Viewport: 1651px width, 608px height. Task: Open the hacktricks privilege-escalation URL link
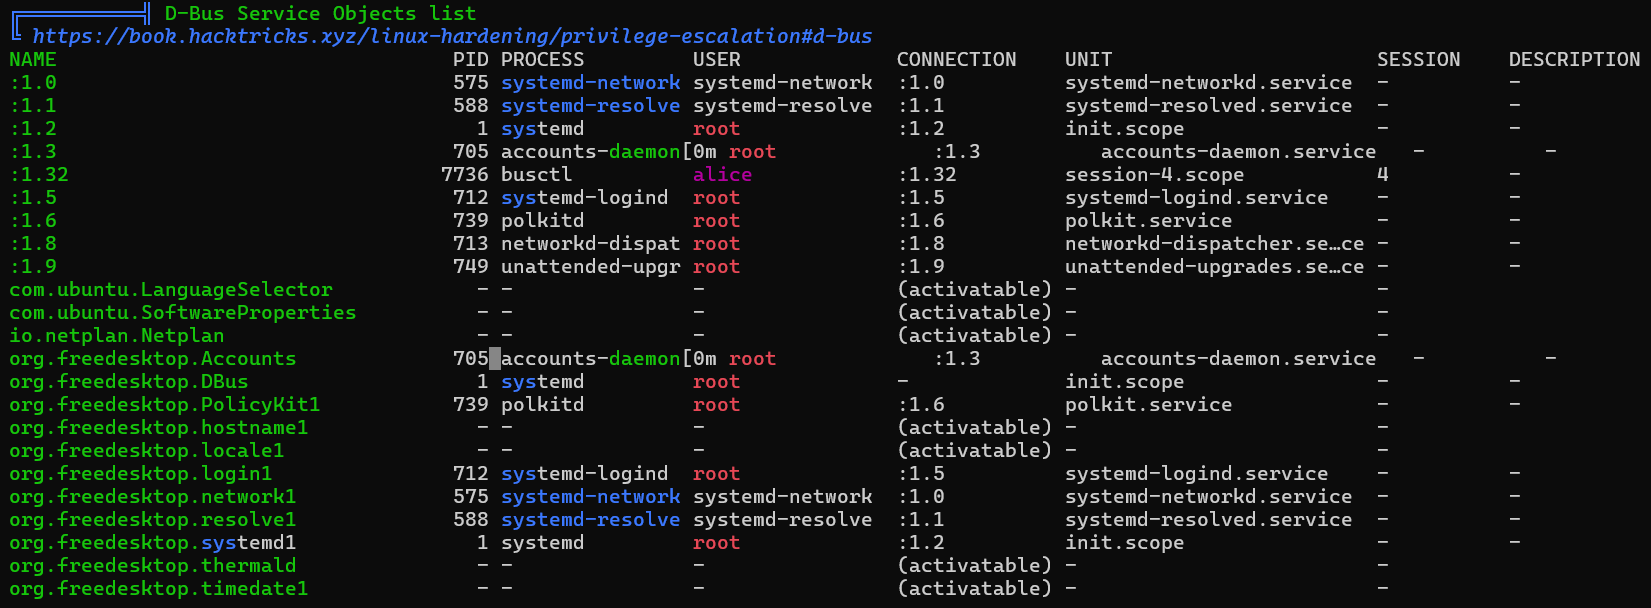point(452,37)
